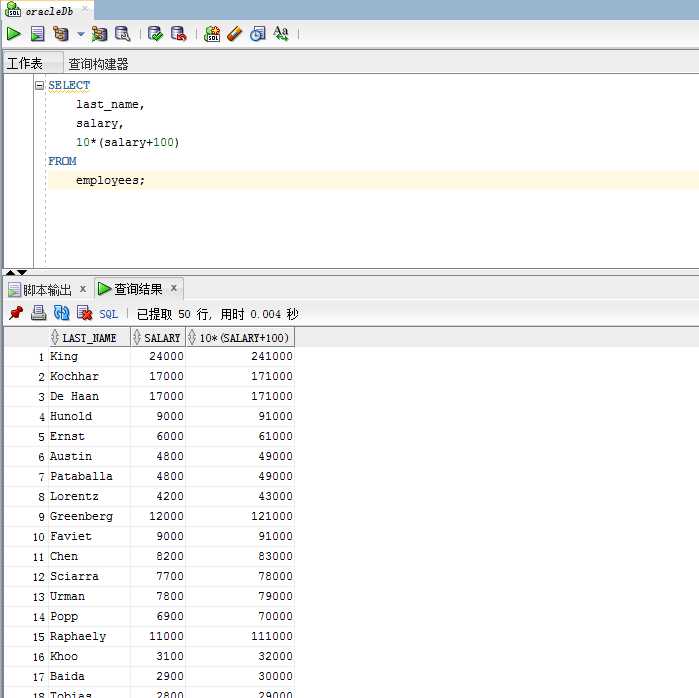
Task: Commit changes with the green check database icon
Action: point(155,33)
